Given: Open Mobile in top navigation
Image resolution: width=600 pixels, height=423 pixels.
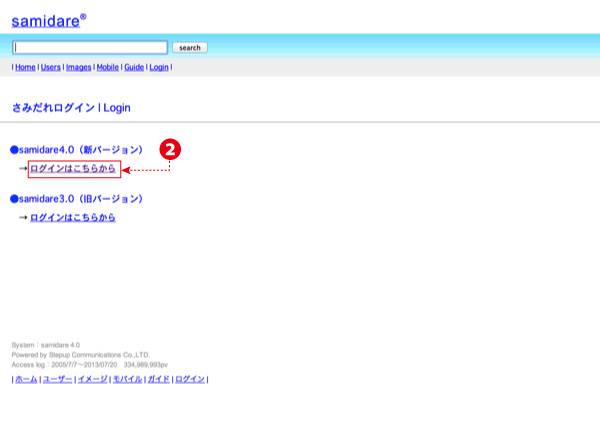Looking at the screenshot, I should coord(108,67).
